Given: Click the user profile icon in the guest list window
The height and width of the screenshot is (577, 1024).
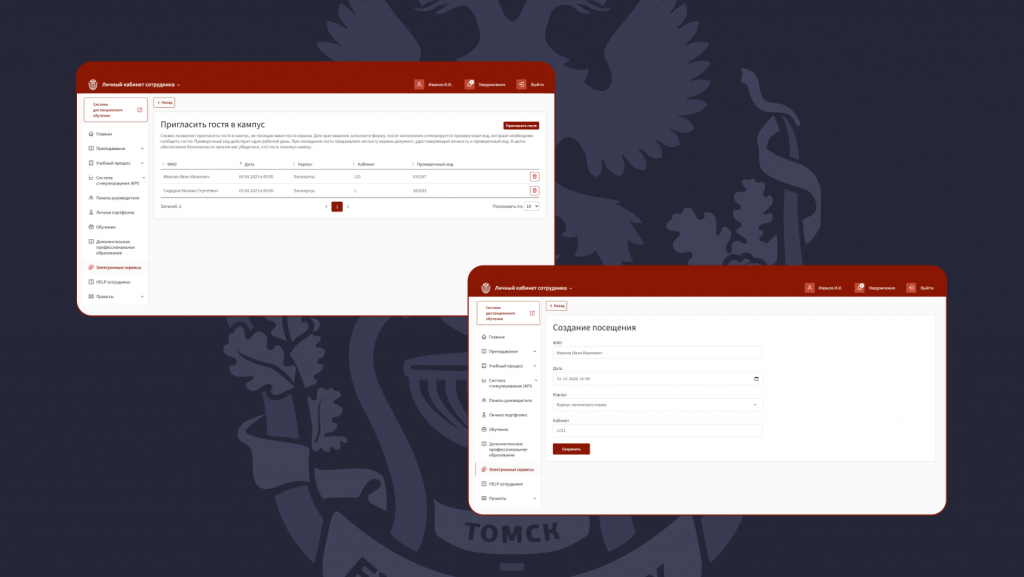Looking at the screenshot, I should tap(419, 84).
